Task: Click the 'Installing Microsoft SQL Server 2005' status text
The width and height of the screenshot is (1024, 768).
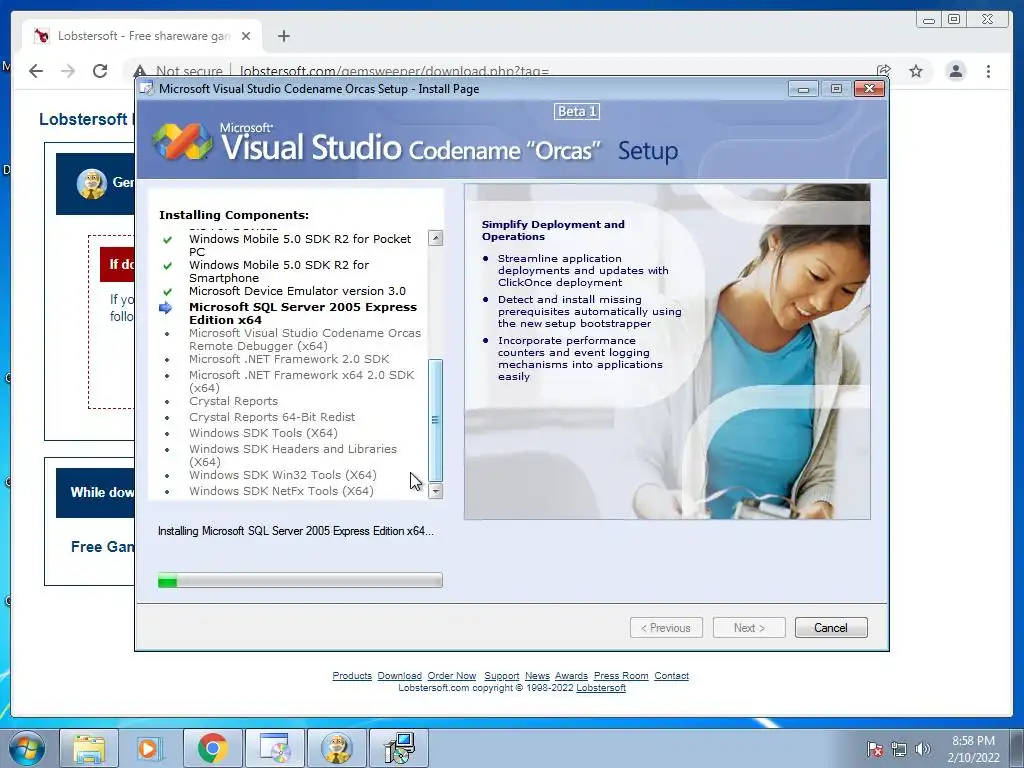Action: 295,531
